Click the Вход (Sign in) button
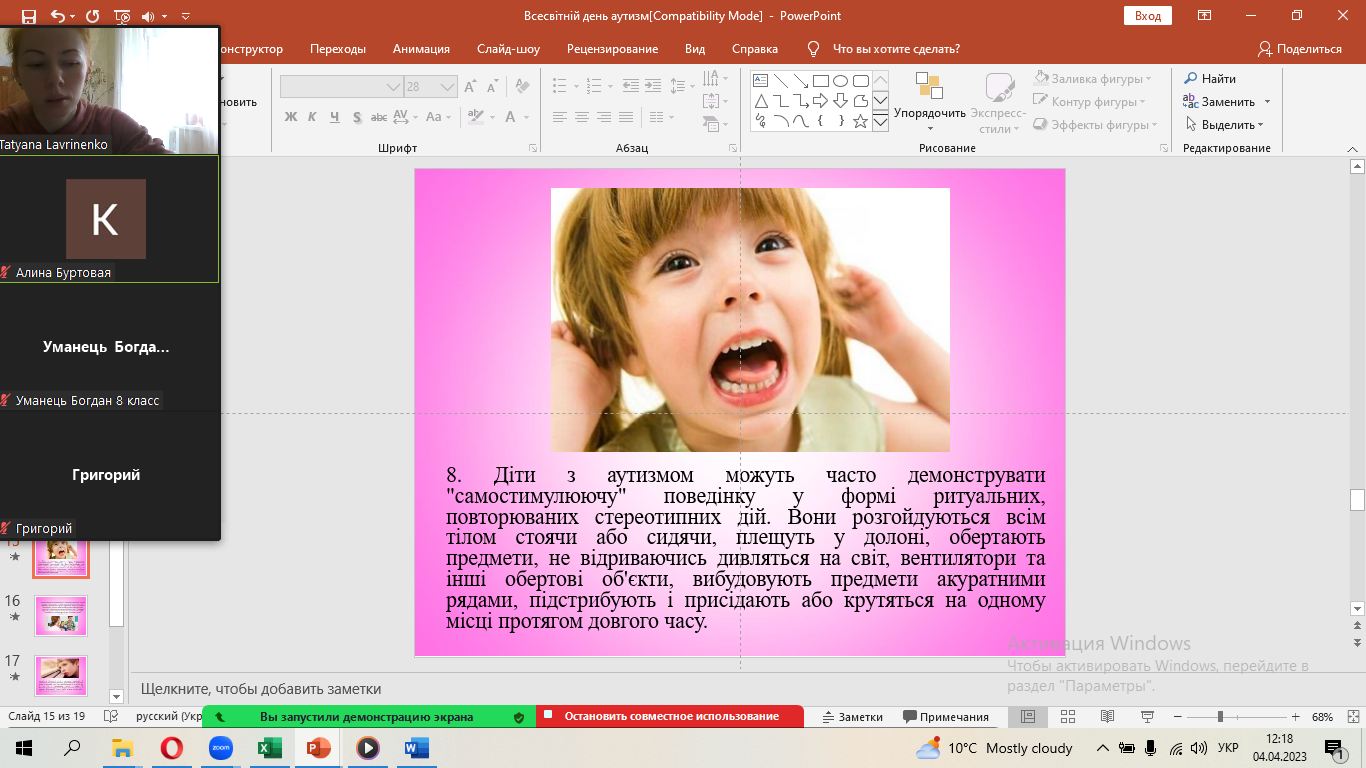 [x=1148, y=16]
